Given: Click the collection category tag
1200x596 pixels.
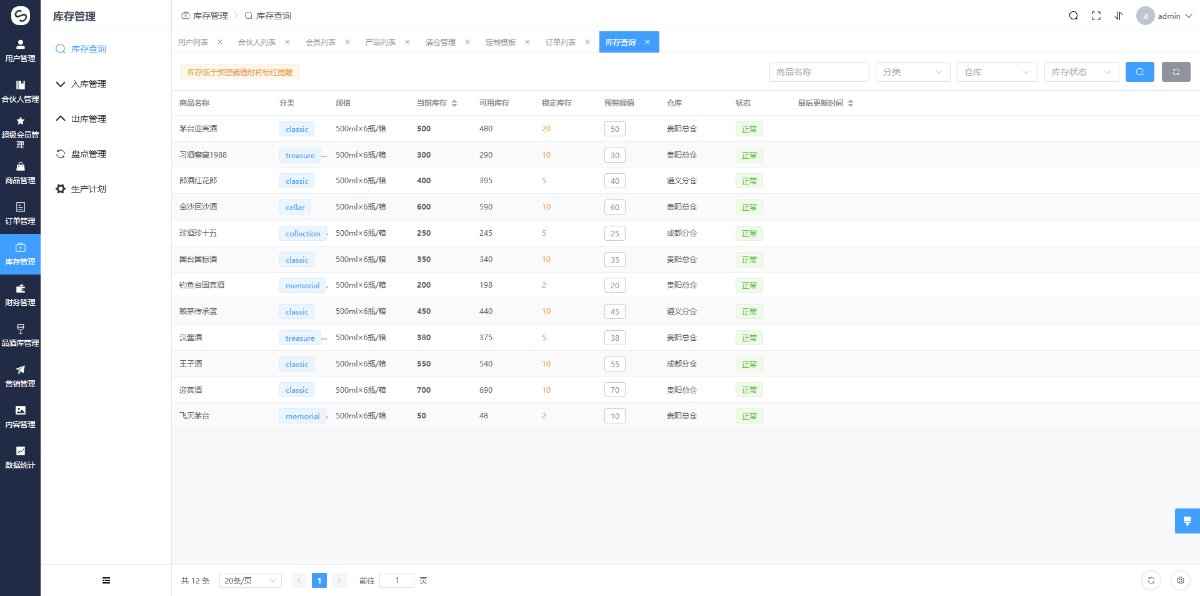Looking at the screenshot, I should click(x=303, y=233).
